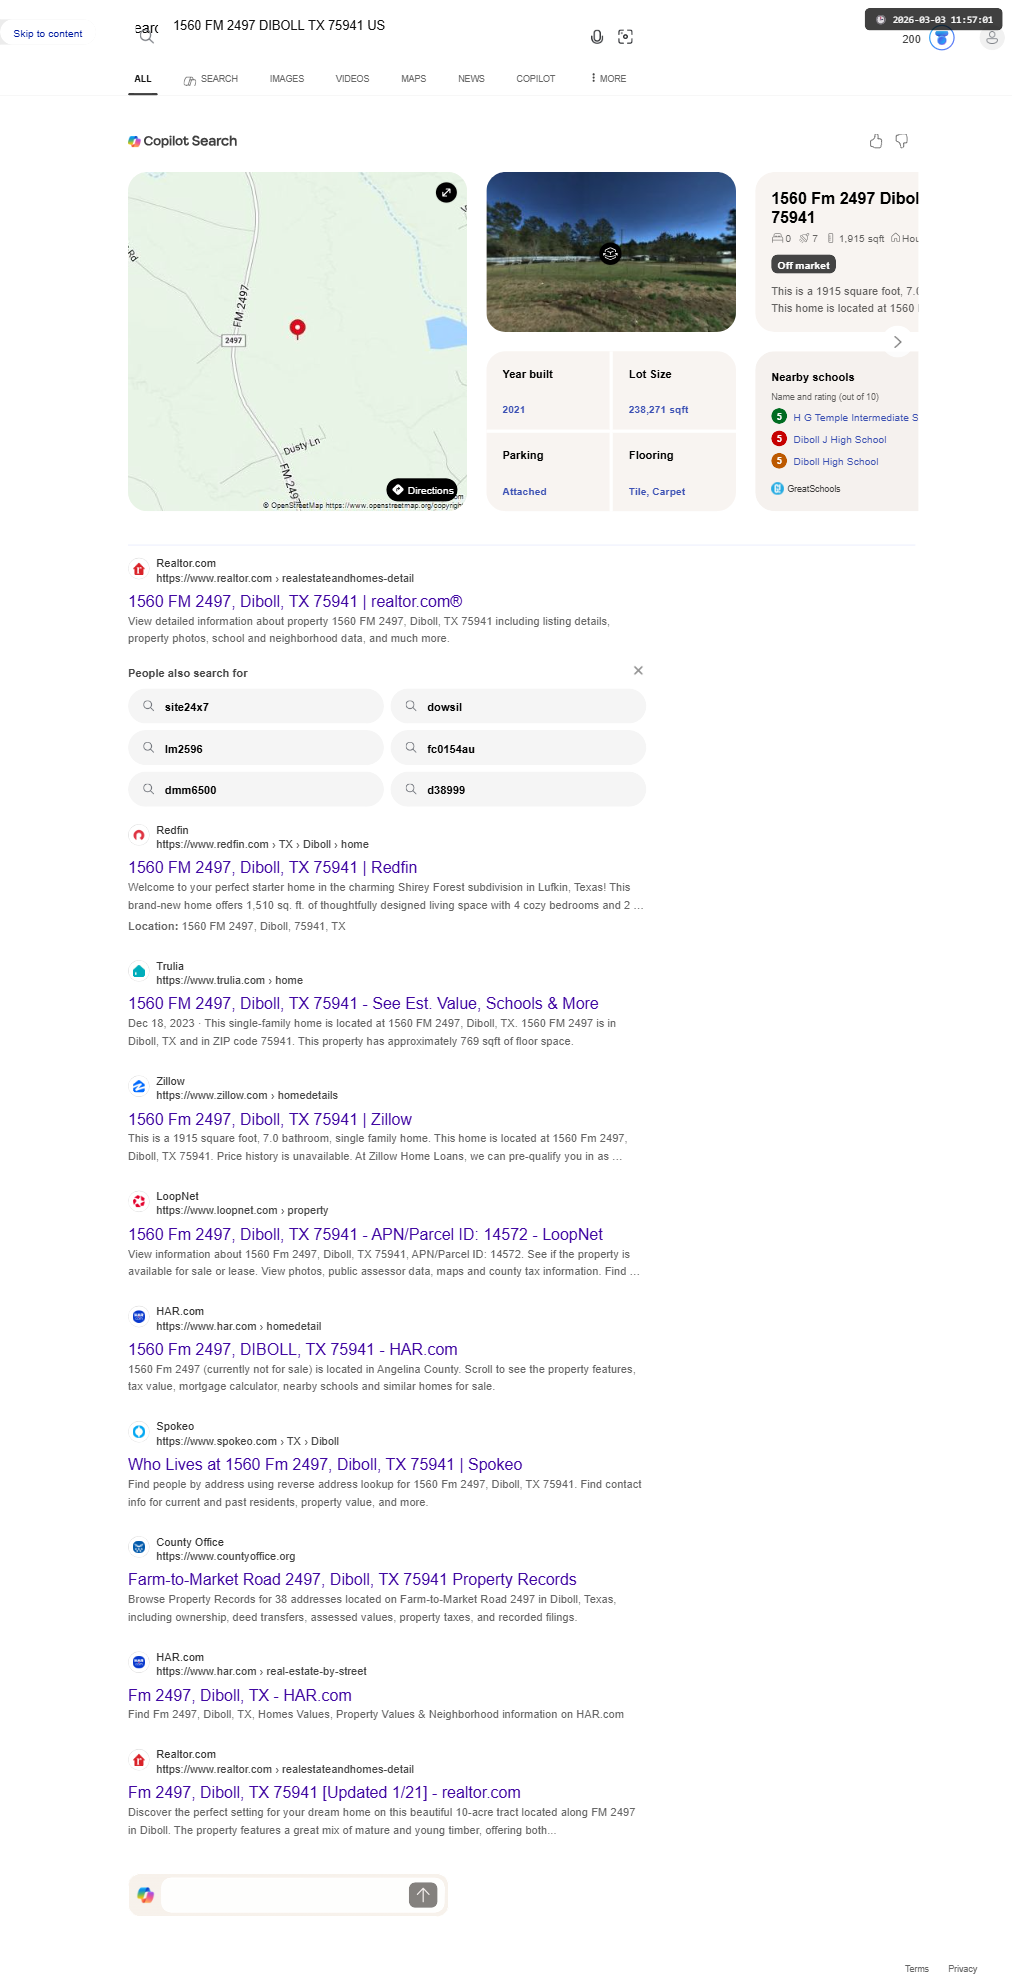Submit the Copilot chat with arrow button

click(x=423, y=1895)
